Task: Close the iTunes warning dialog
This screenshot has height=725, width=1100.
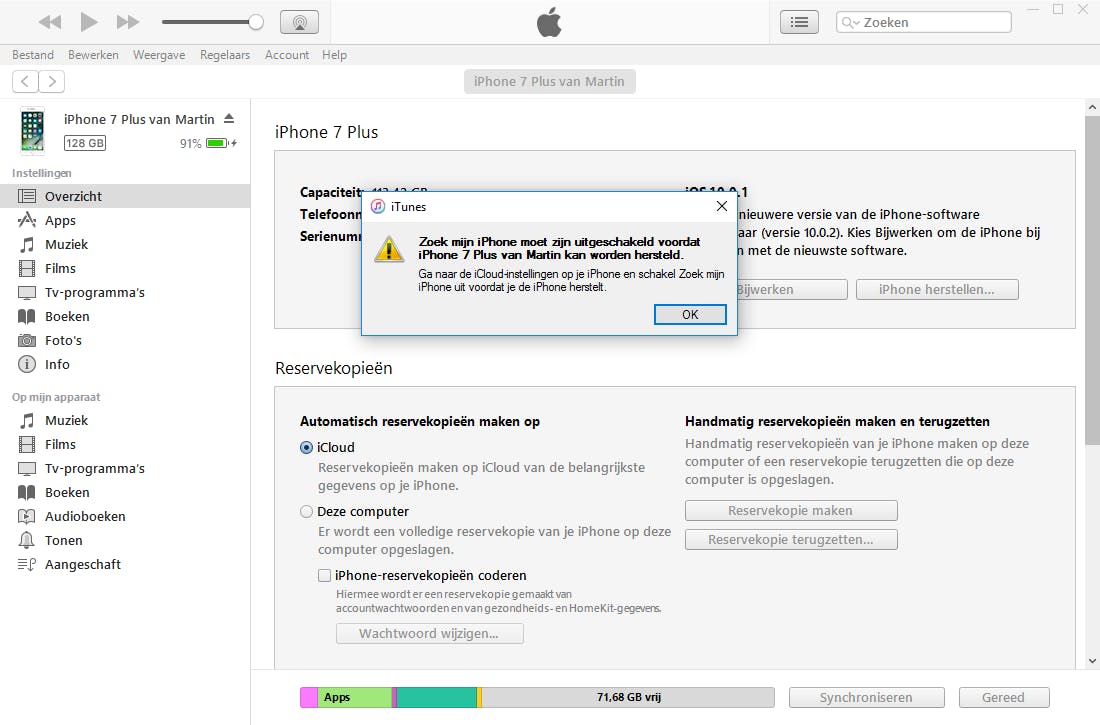Action: click(x=722, y=206)
